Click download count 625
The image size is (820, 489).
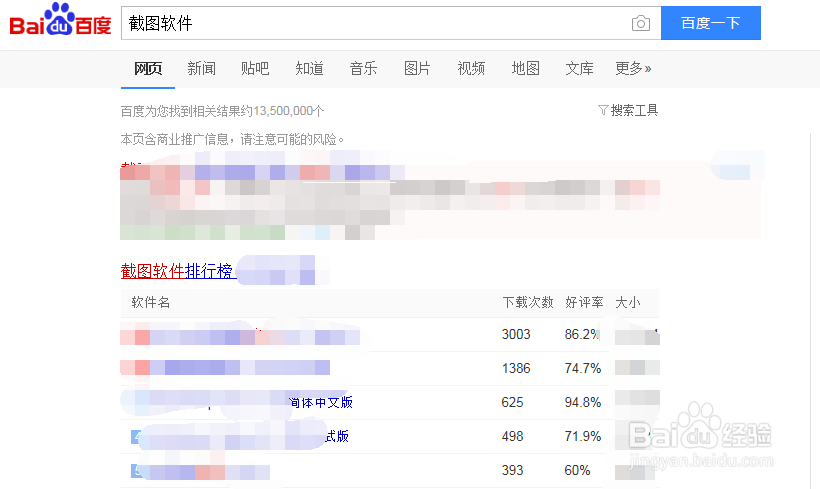point(512,403)
